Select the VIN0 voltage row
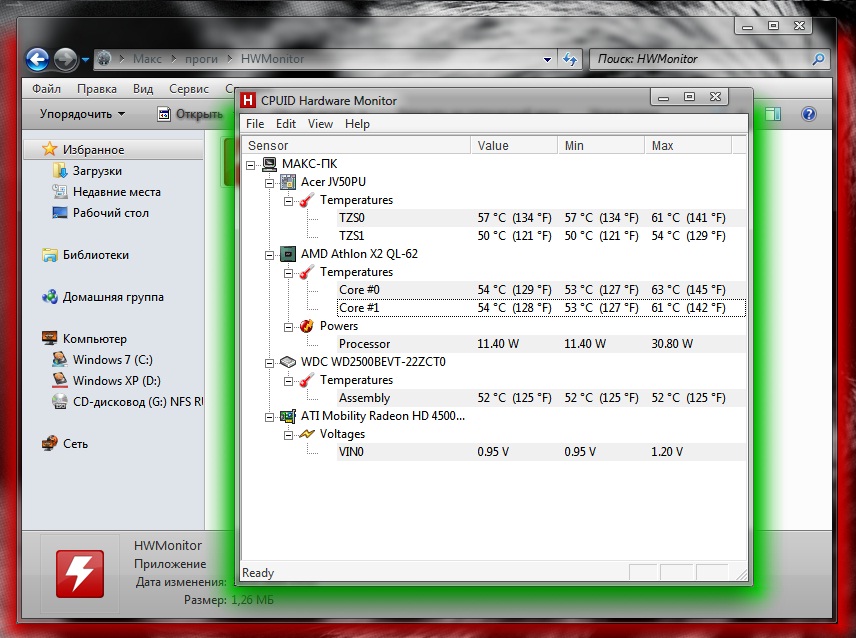 click(x=542, y=452)
